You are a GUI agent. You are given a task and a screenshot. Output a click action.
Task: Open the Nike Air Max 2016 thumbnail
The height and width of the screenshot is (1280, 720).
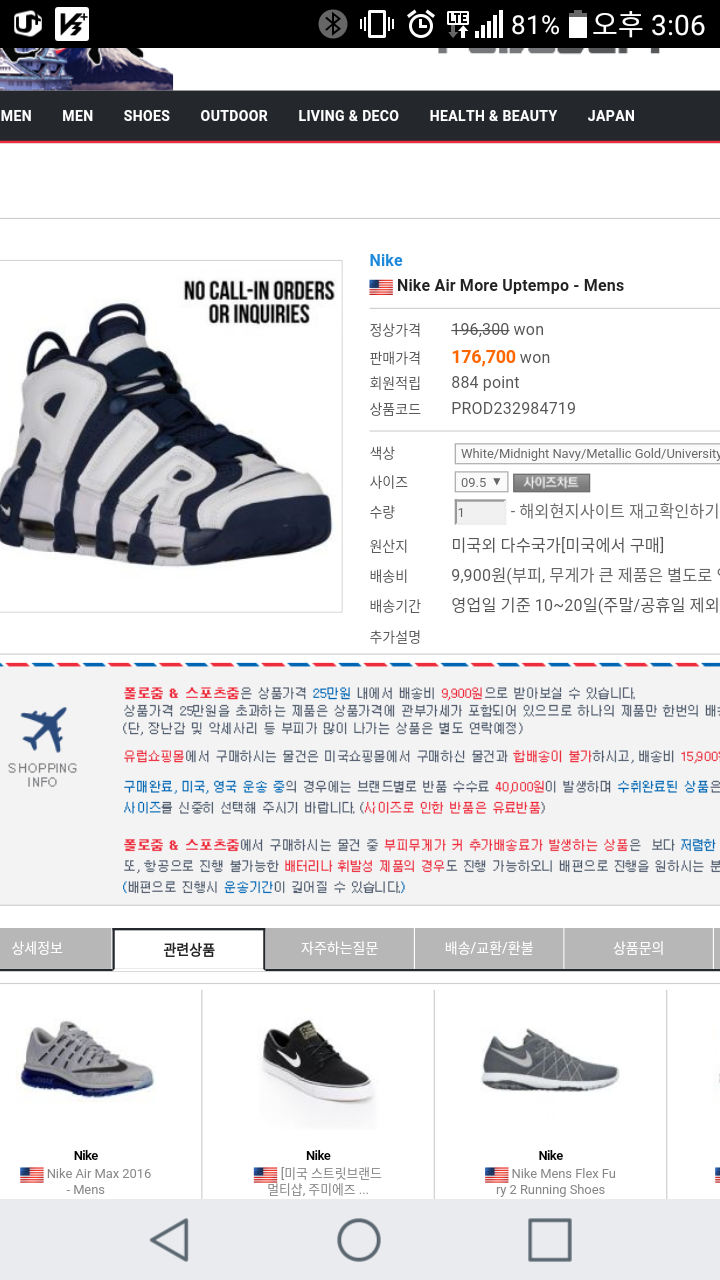click(88, 1062)
